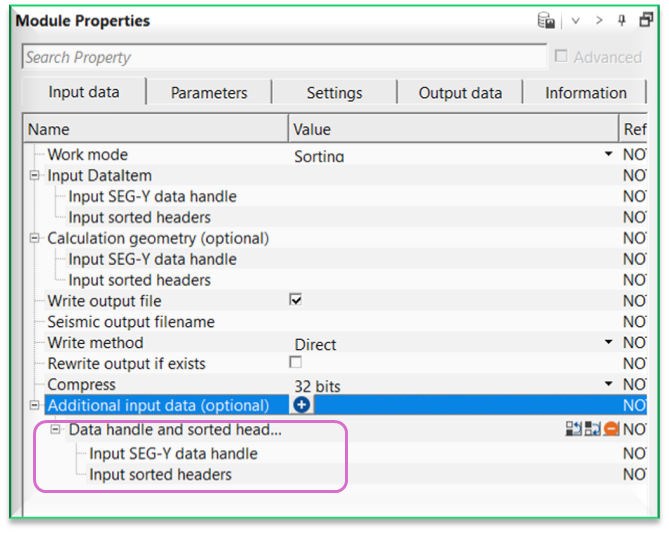The image size is (669, 533).
Task: Tick the Advanced checkbox
Action: [x=561, y=57]
